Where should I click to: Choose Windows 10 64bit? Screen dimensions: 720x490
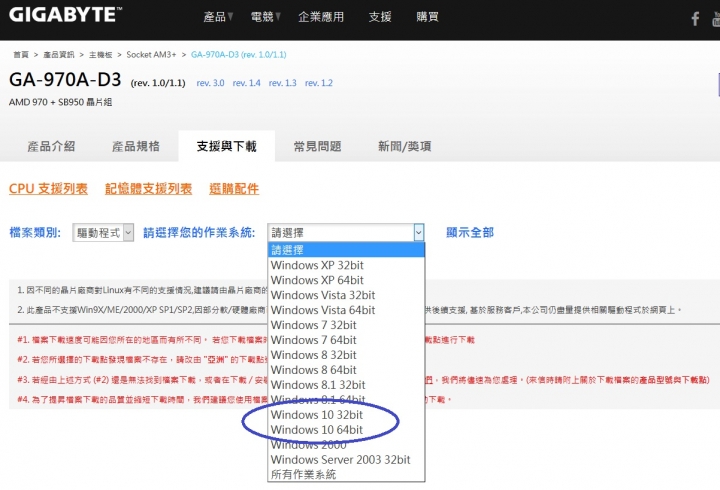tap(346, 430)
